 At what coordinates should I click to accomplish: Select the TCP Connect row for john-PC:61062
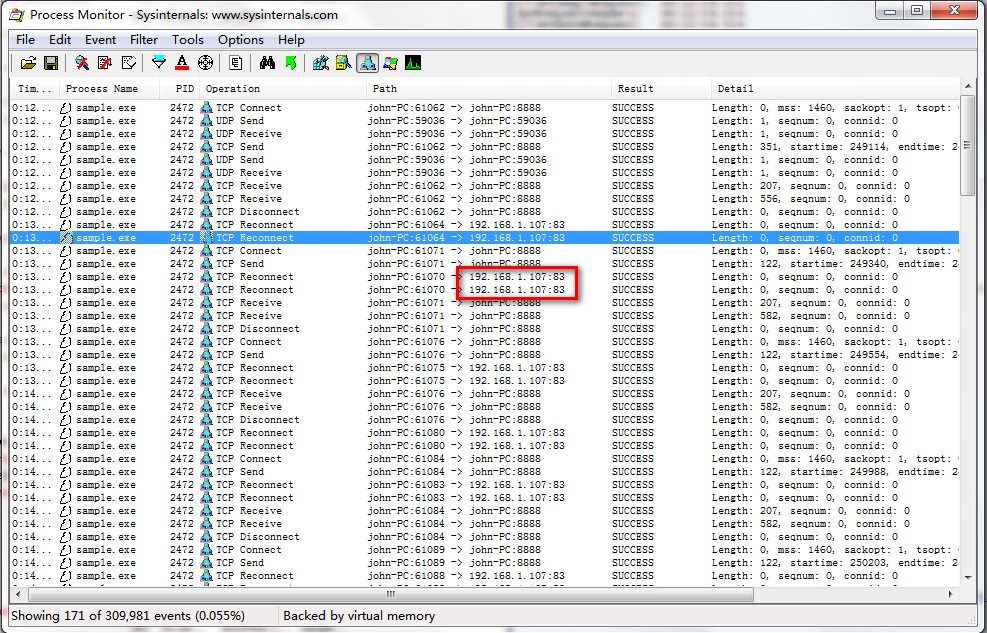(x=485, y=108)
